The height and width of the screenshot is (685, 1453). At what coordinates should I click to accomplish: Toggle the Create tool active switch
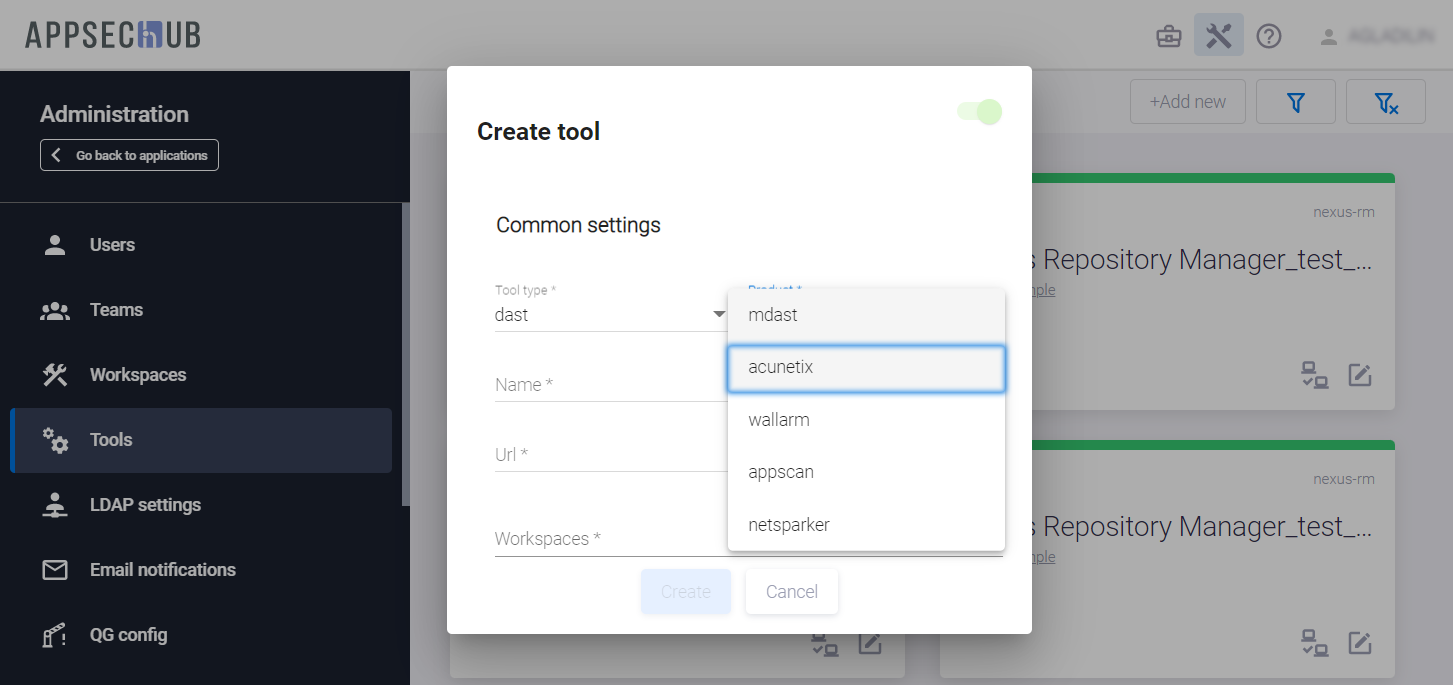(x=980, y=112)
